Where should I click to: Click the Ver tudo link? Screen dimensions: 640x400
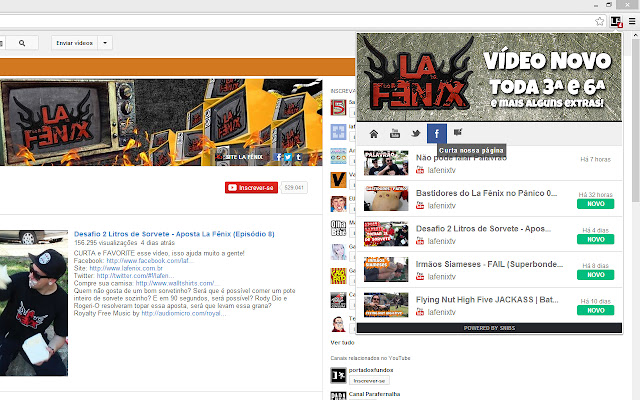pyautogui.click(x=342, y=342)
